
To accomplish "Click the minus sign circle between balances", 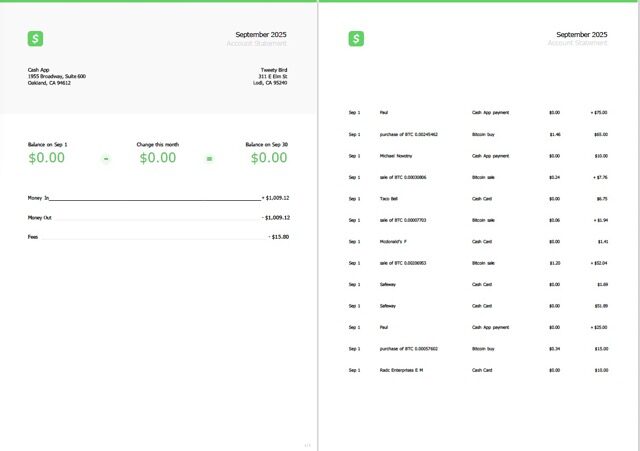I will (x=106, y=158).
